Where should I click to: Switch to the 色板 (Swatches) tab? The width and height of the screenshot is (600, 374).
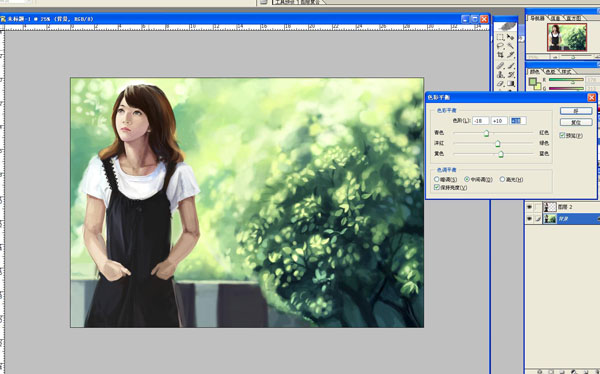click(550, 72)
